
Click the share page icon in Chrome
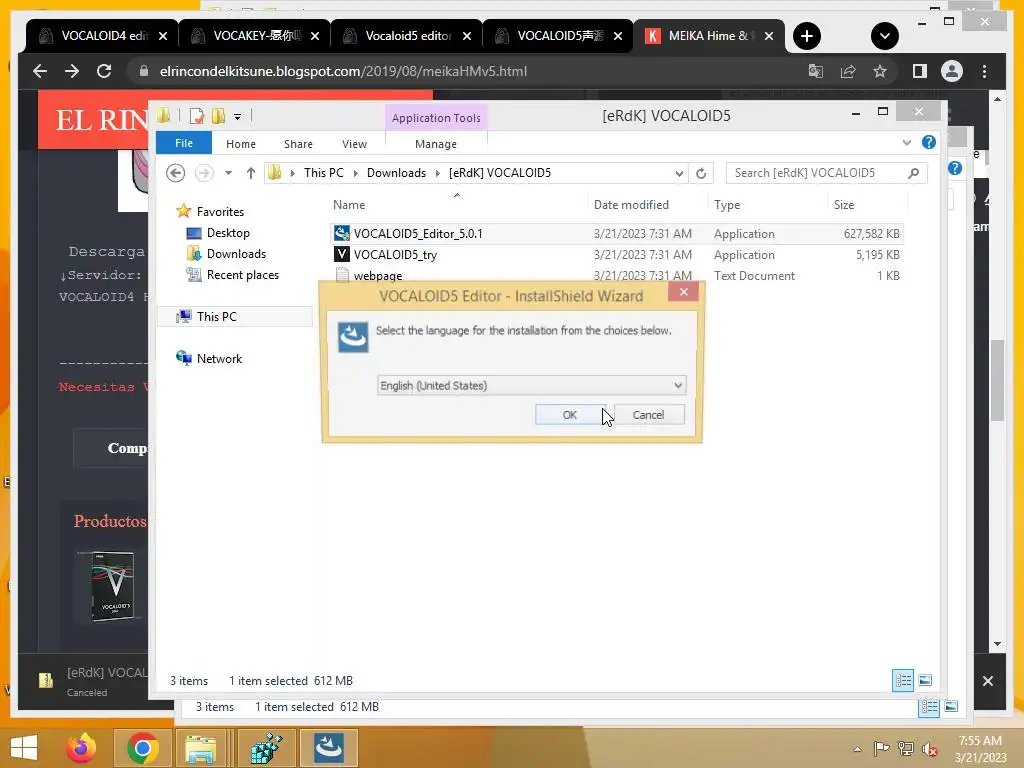848,71
